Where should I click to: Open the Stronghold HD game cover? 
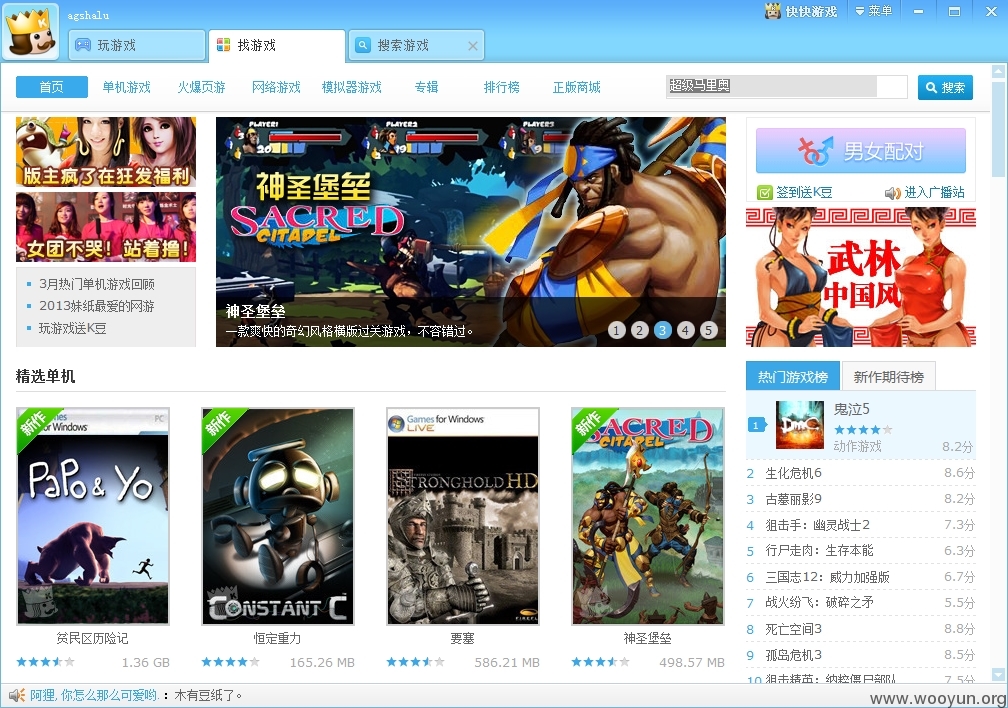click(x=463, y=516)
